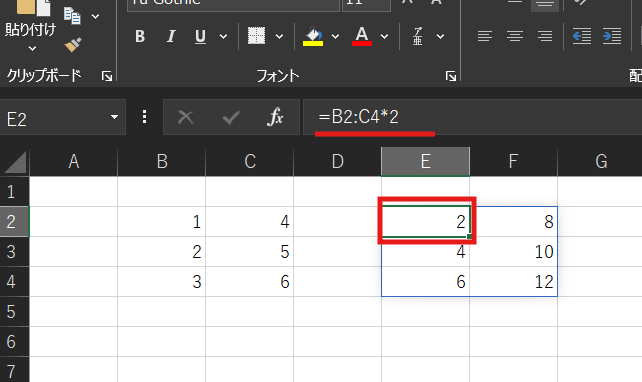Toggle Bold formatting
642x382 pixels.
tap(140, 36)
